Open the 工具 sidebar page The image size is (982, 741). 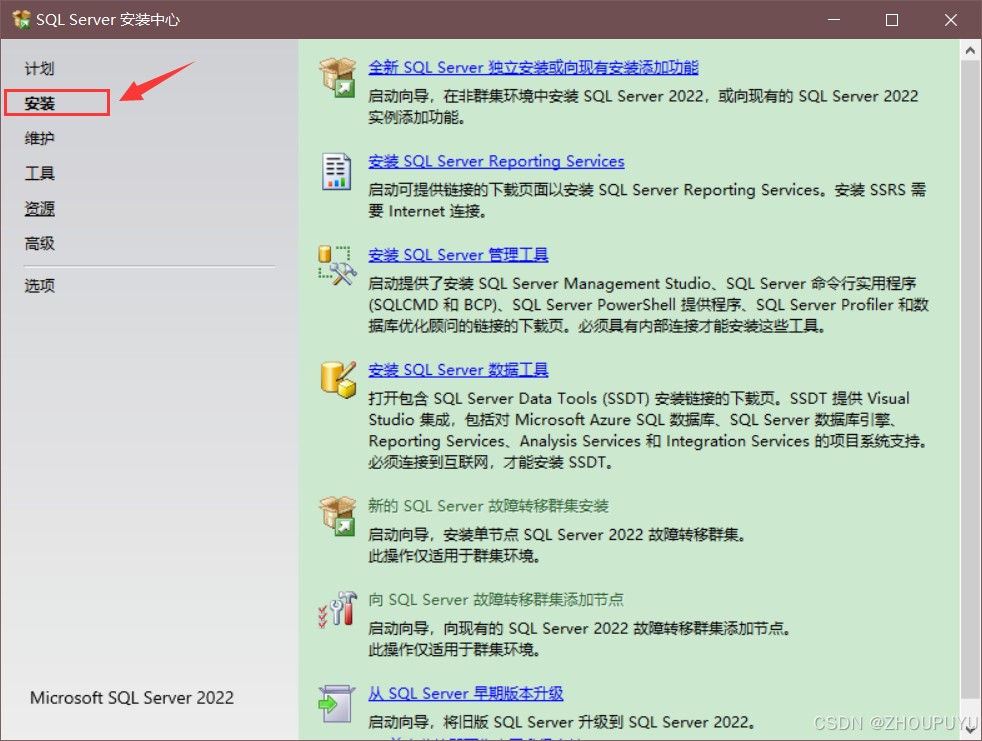click(40, 173)
